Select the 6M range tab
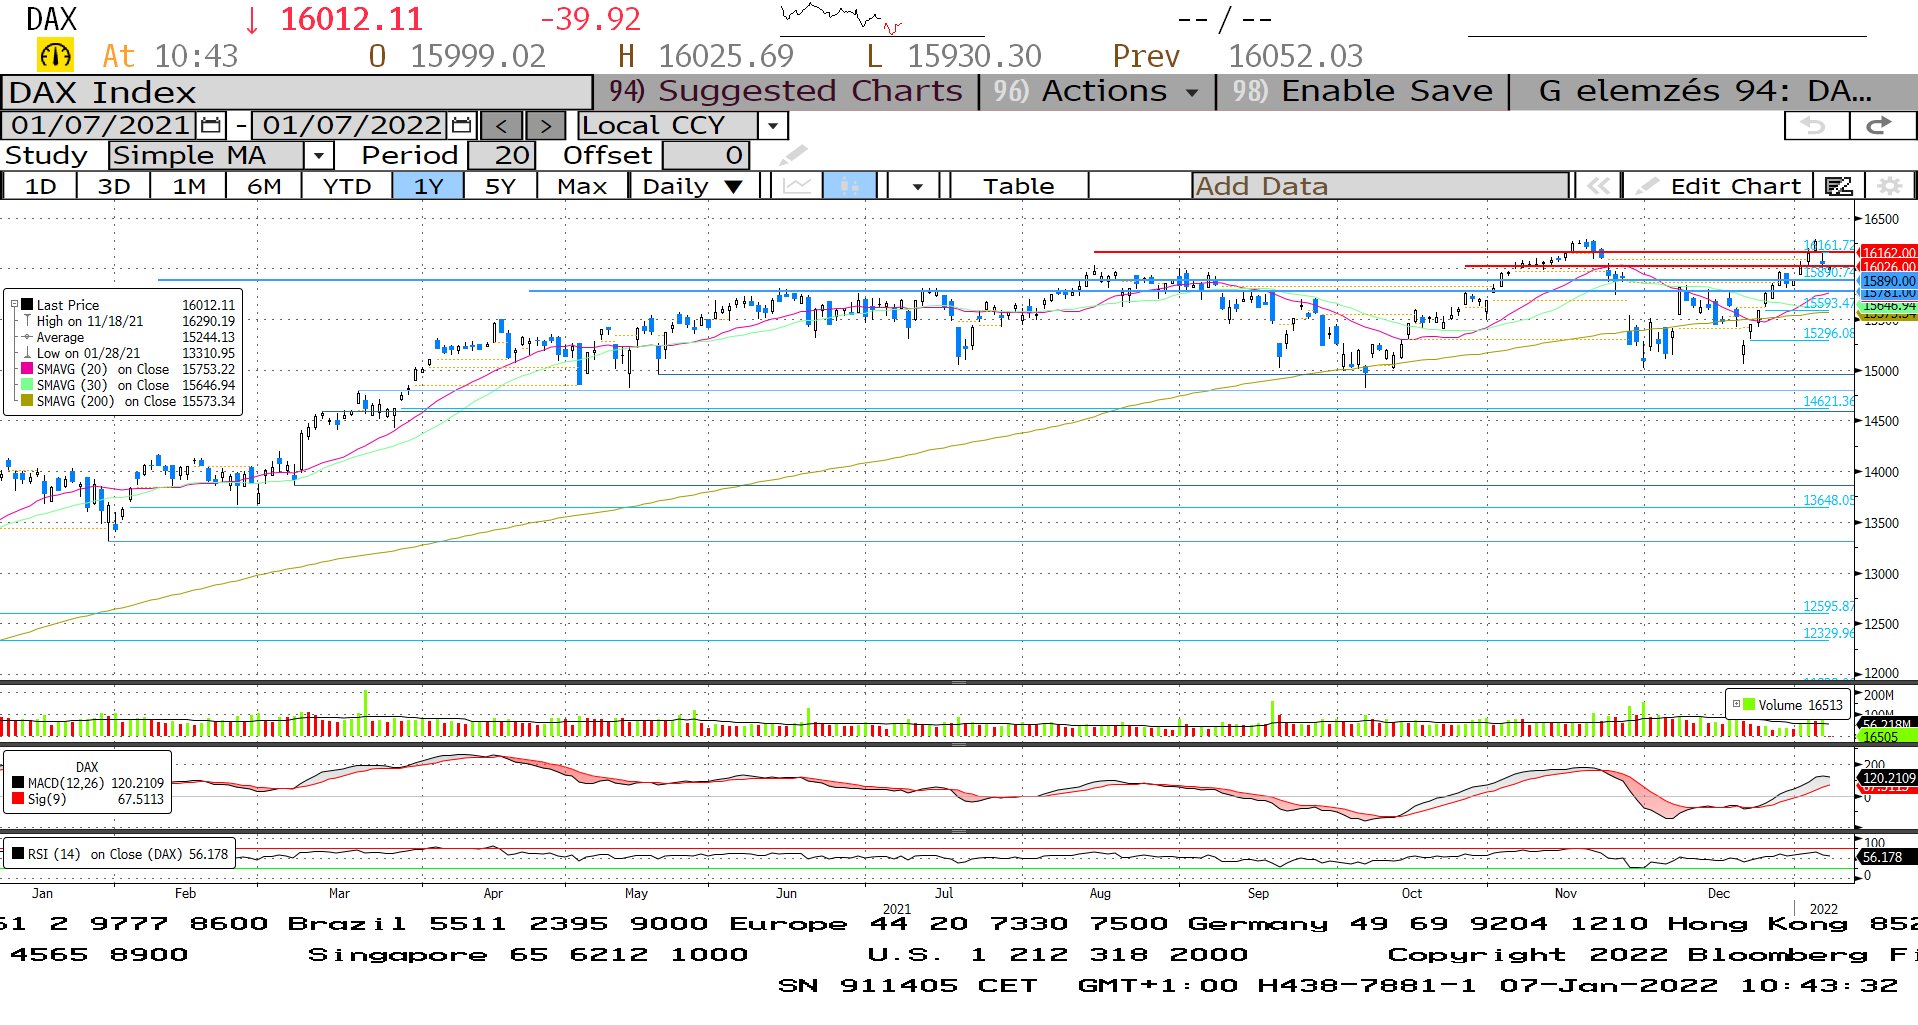 click(x=264, y=186)
